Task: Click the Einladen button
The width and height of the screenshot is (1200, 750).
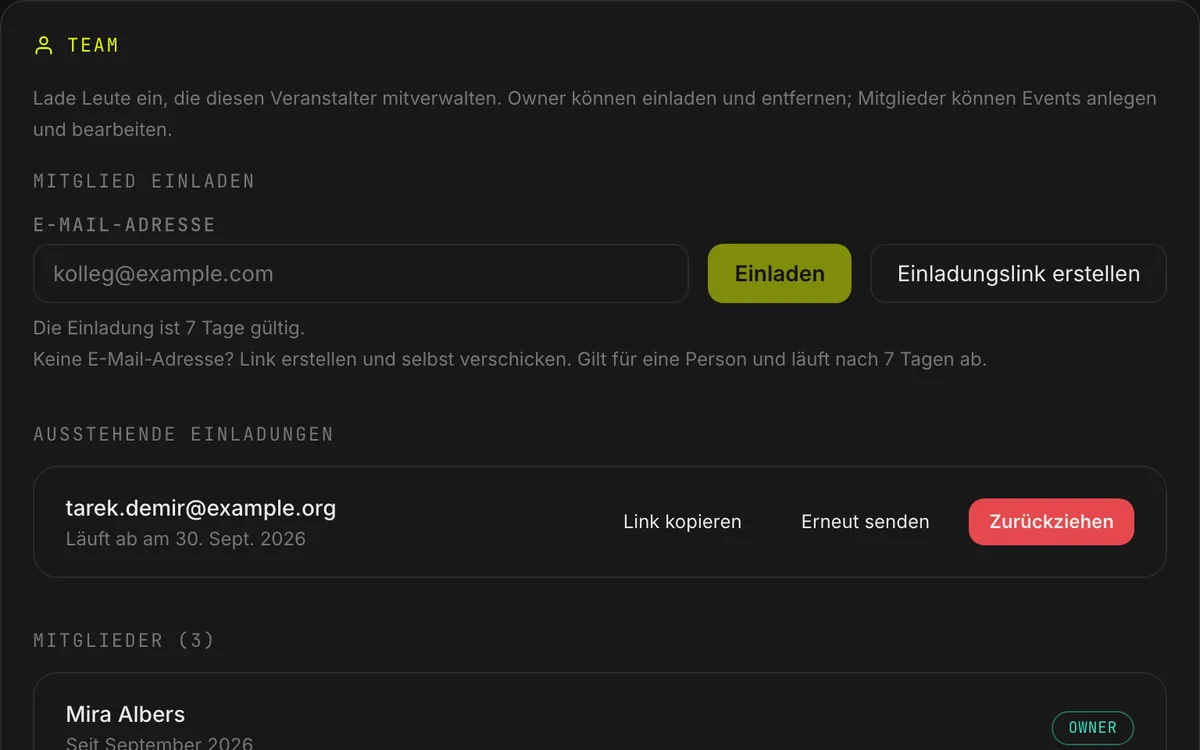Action: (780, 274)
